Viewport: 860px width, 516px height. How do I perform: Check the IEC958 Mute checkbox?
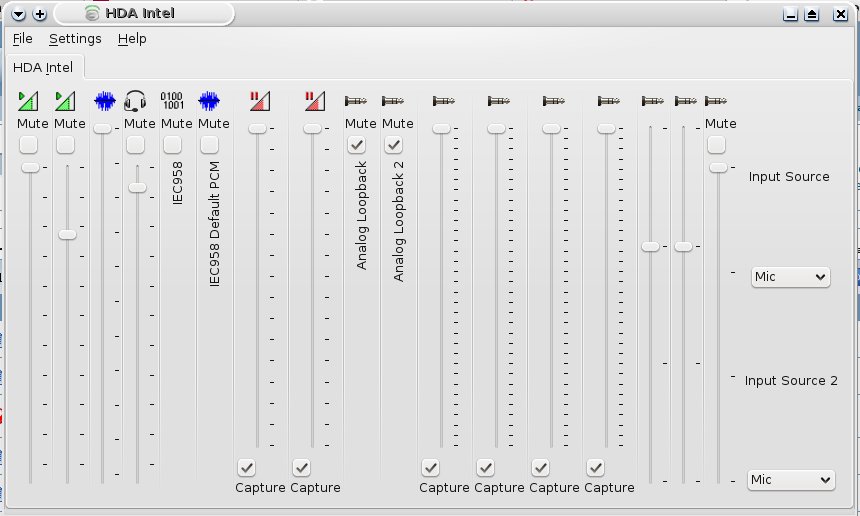click(172, 145)
